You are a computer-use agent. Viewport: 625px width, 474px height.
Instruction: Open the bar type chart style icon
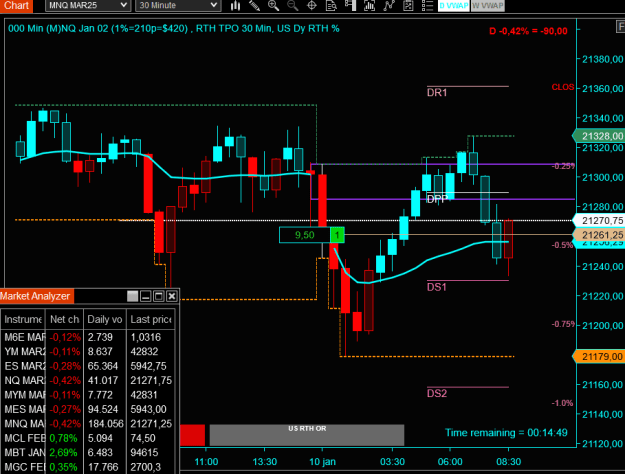pos(236,6)
